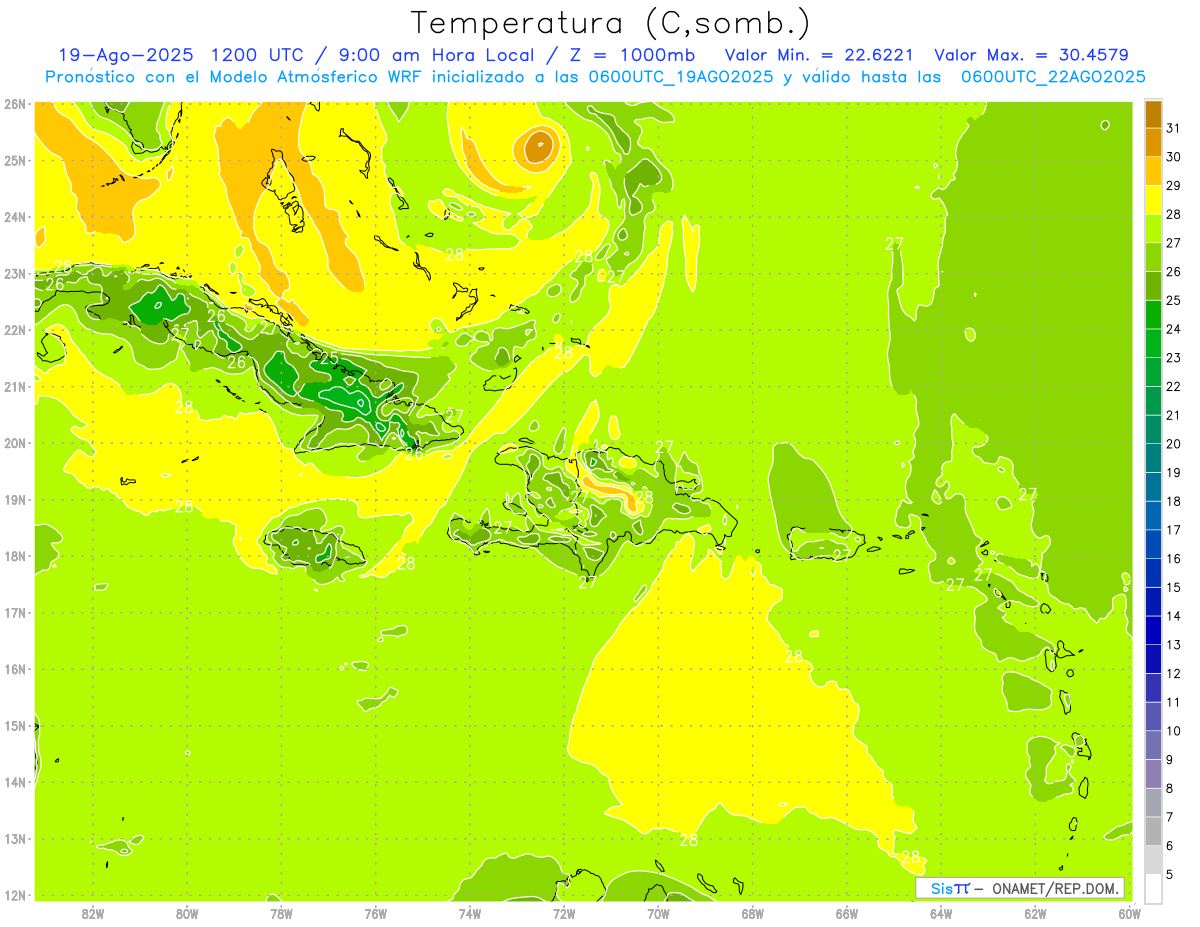Click the colorbar value label 22
The height and width of the screenshot is (927, 1200).
tap(1175, 386)
